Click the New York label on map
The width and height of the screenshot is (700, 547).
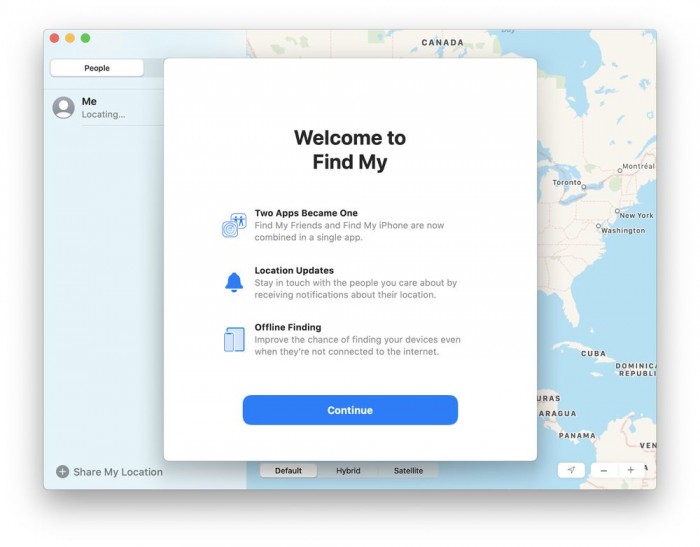tap(637, 215)
